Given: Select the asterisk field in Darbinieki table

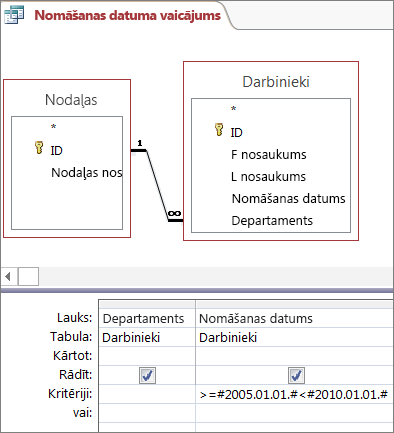Looking at the screenshot, I should (x=233, y=109).
